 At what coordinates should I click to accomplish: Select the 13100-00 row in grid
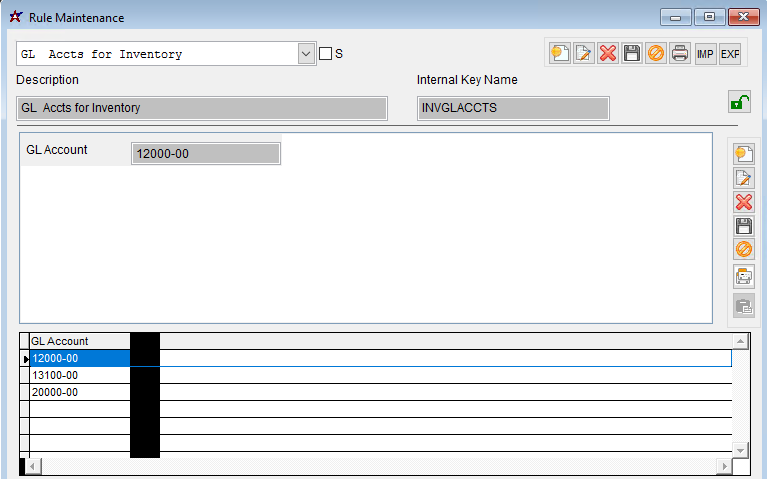click(x=80, y=375)
